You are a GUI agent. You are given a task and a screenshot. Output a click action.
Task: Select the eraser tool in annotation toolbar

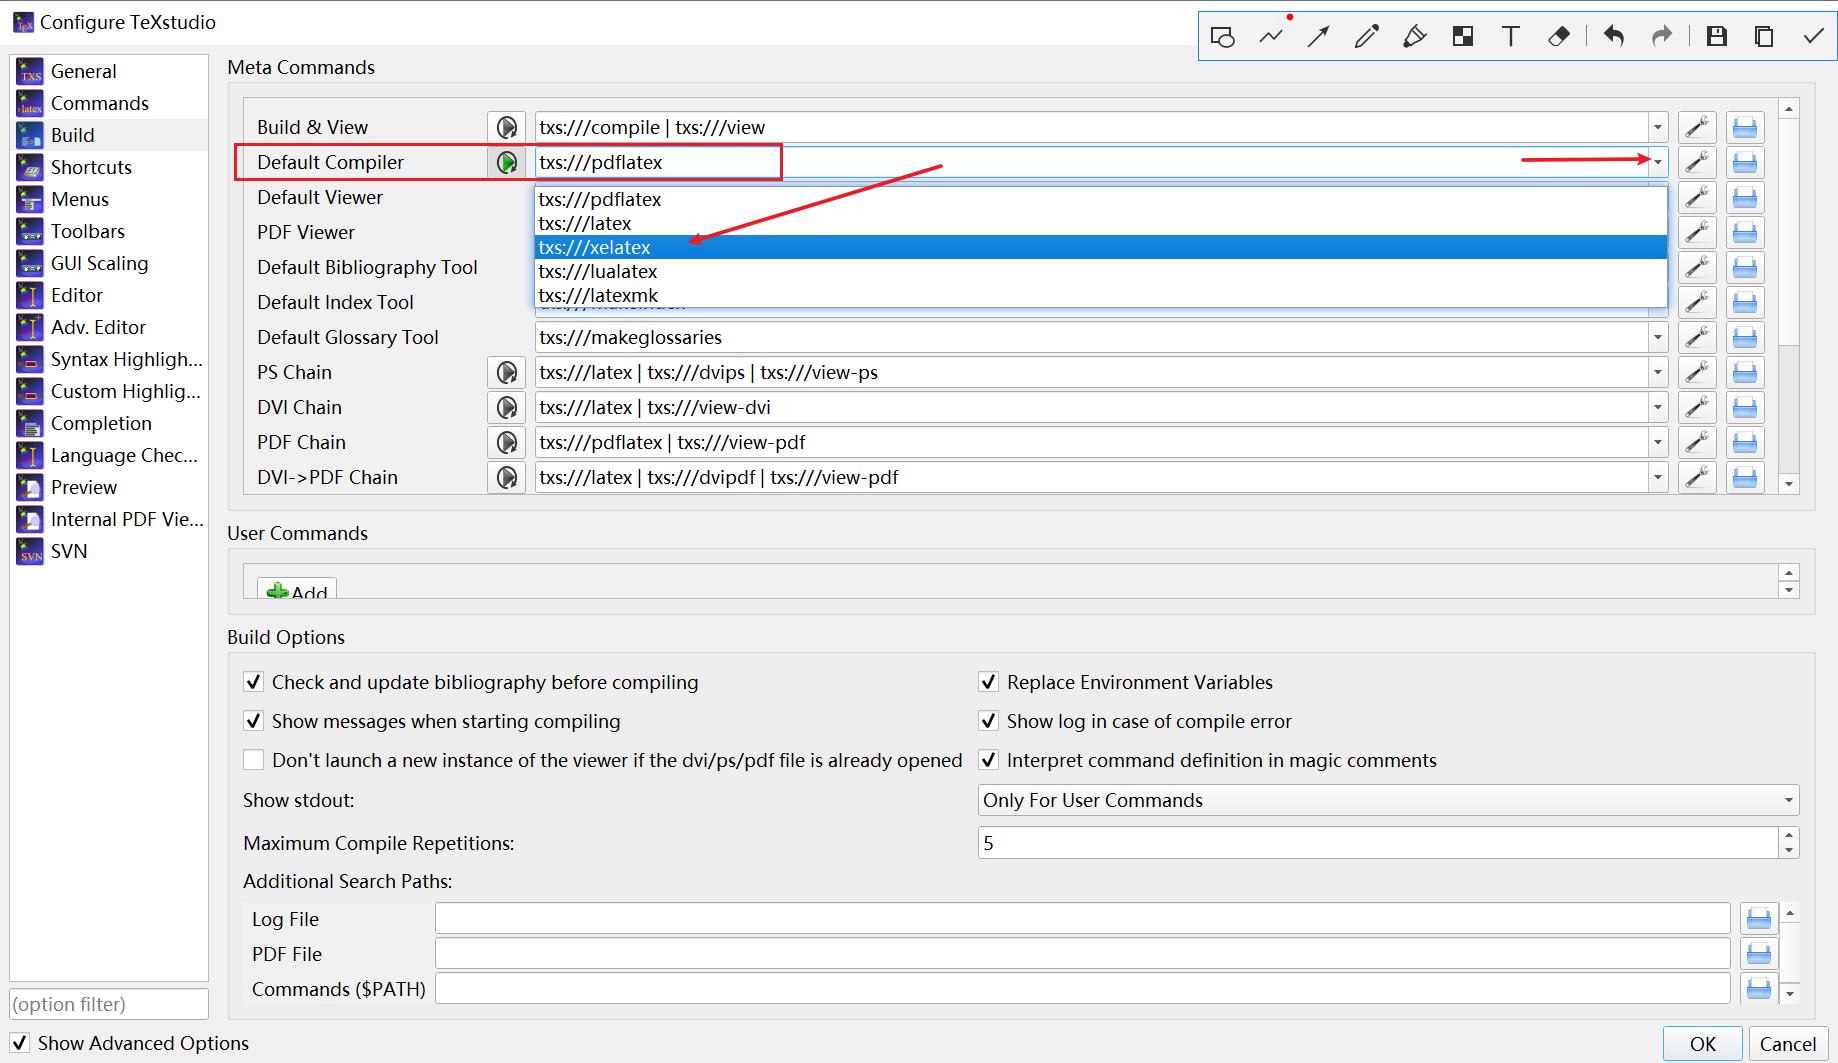[1559, 37]
